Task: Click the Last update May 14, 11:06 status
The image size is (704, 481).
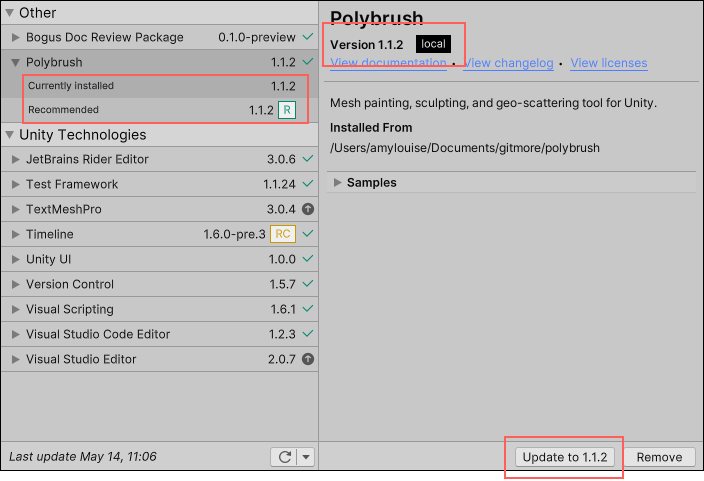Action: [83, 457]
